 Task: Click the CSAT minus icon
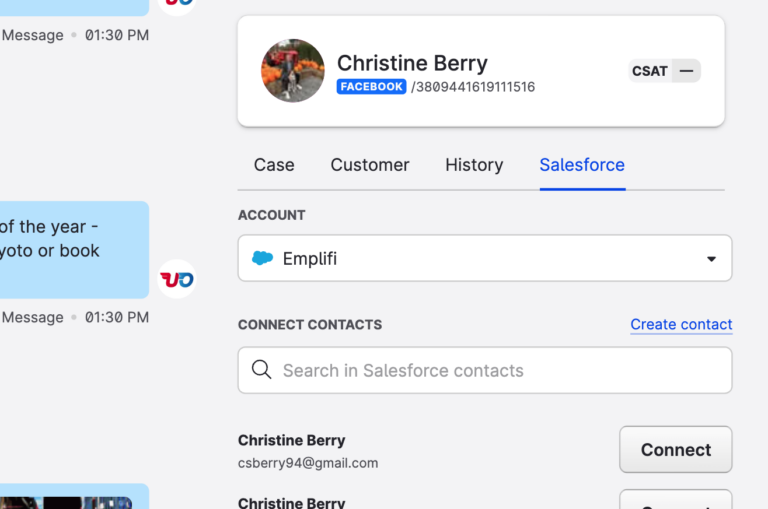point(687,71)
